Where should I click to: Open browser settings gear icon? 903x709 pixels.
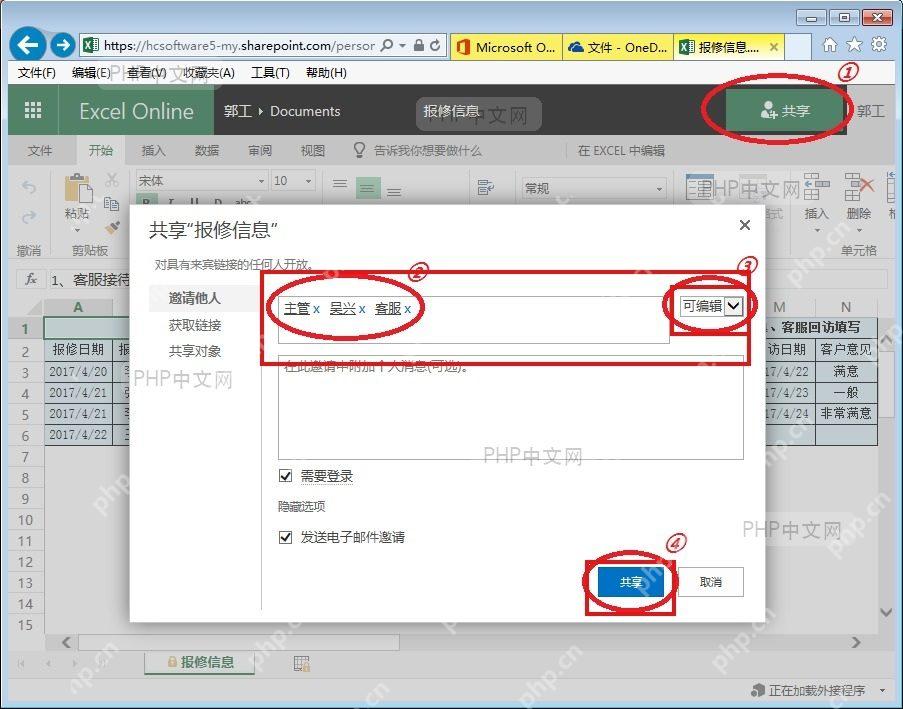click(x=879, y=44)
